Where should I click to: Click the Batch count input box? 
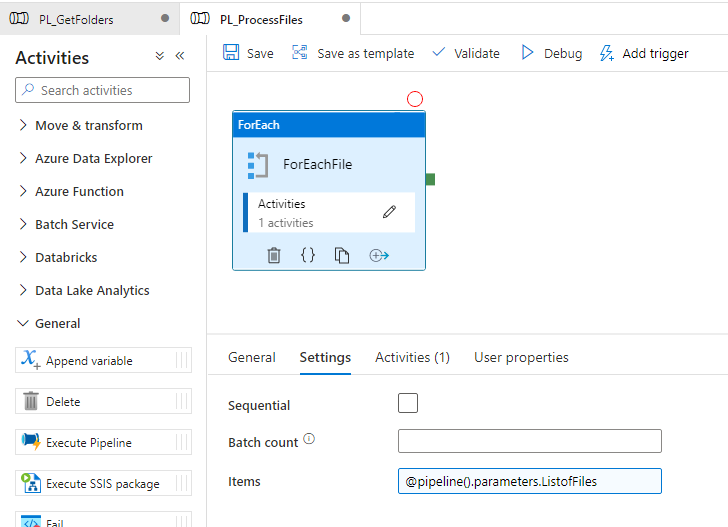click(x=529, y=441)
